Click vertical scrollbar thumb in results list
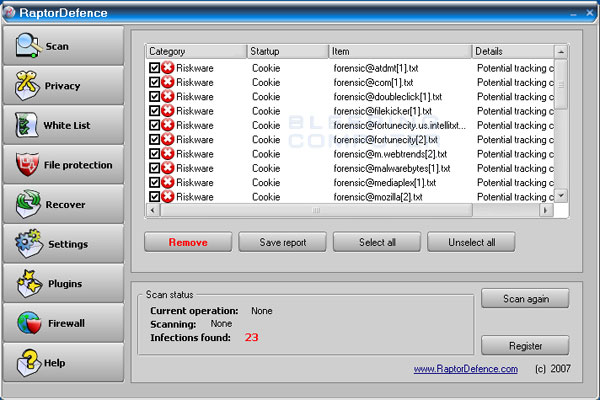Screen dimensions: 600x400 tap(561, 84)
